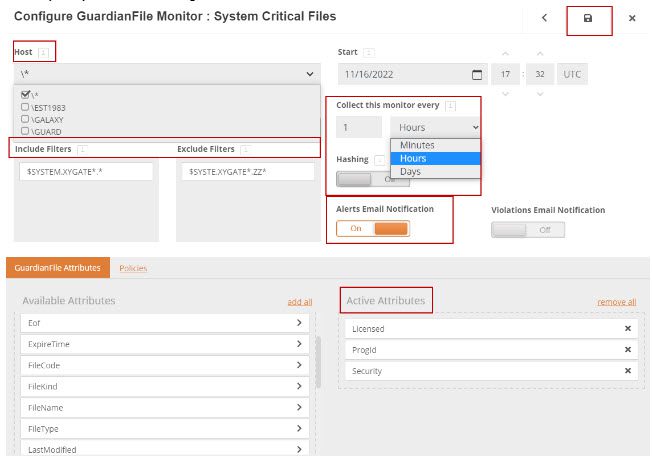Click the Available Attributes scrollbar
The image size is (652, 456).
coord(319,362)
